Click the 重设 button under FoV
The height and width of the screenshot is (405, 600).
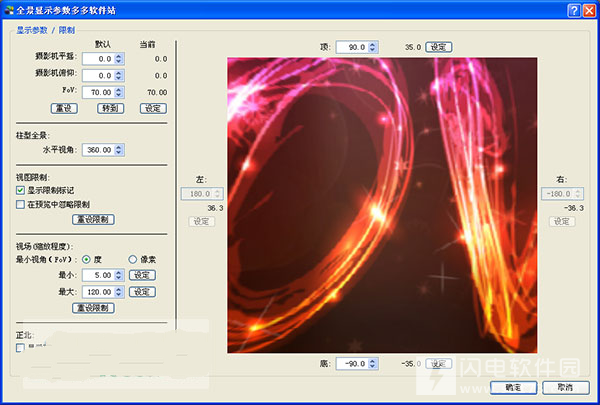click(x=64, y=108)
